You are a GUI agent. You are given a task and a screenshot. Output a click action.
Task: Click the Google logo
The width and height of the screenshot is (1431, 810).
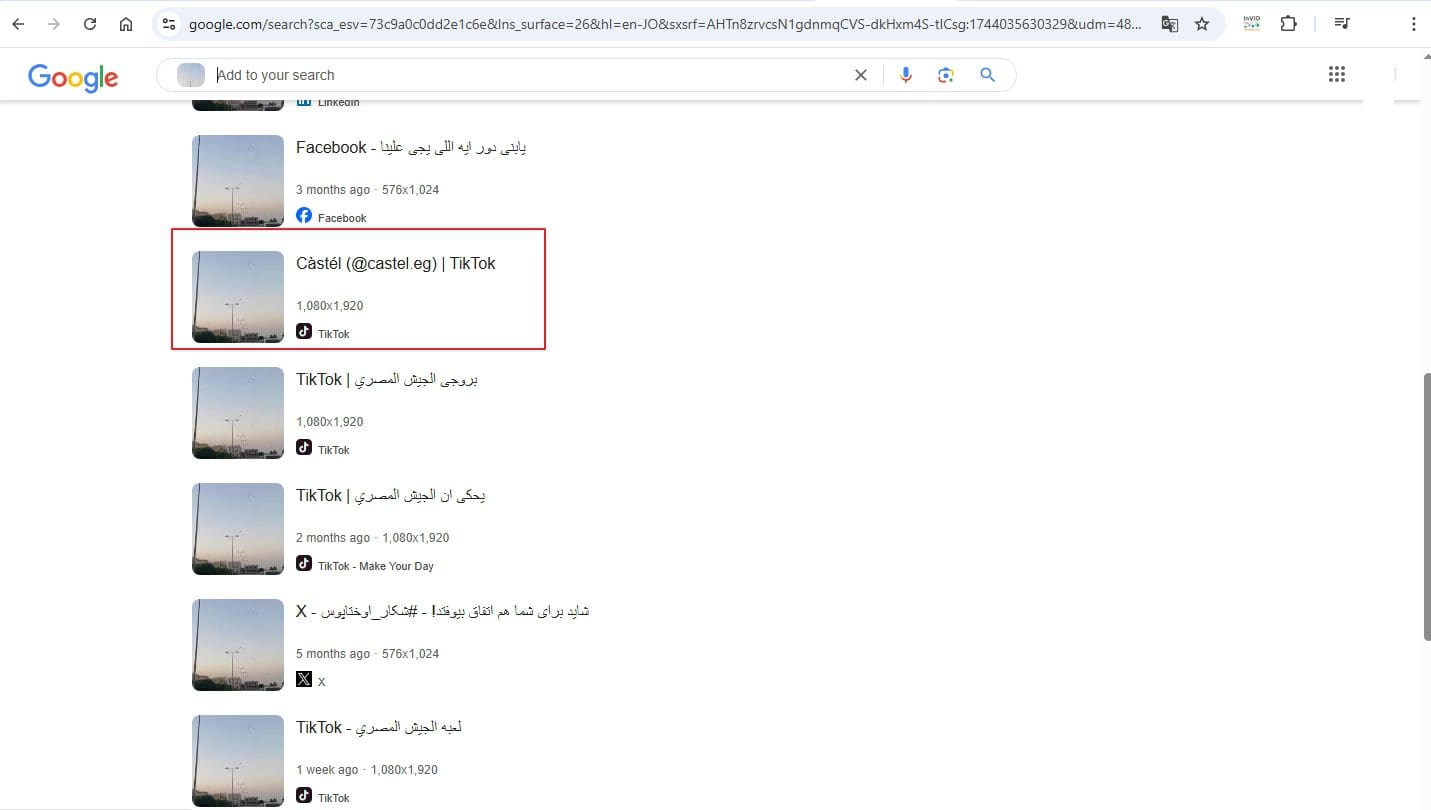click(x=73, y=77)
